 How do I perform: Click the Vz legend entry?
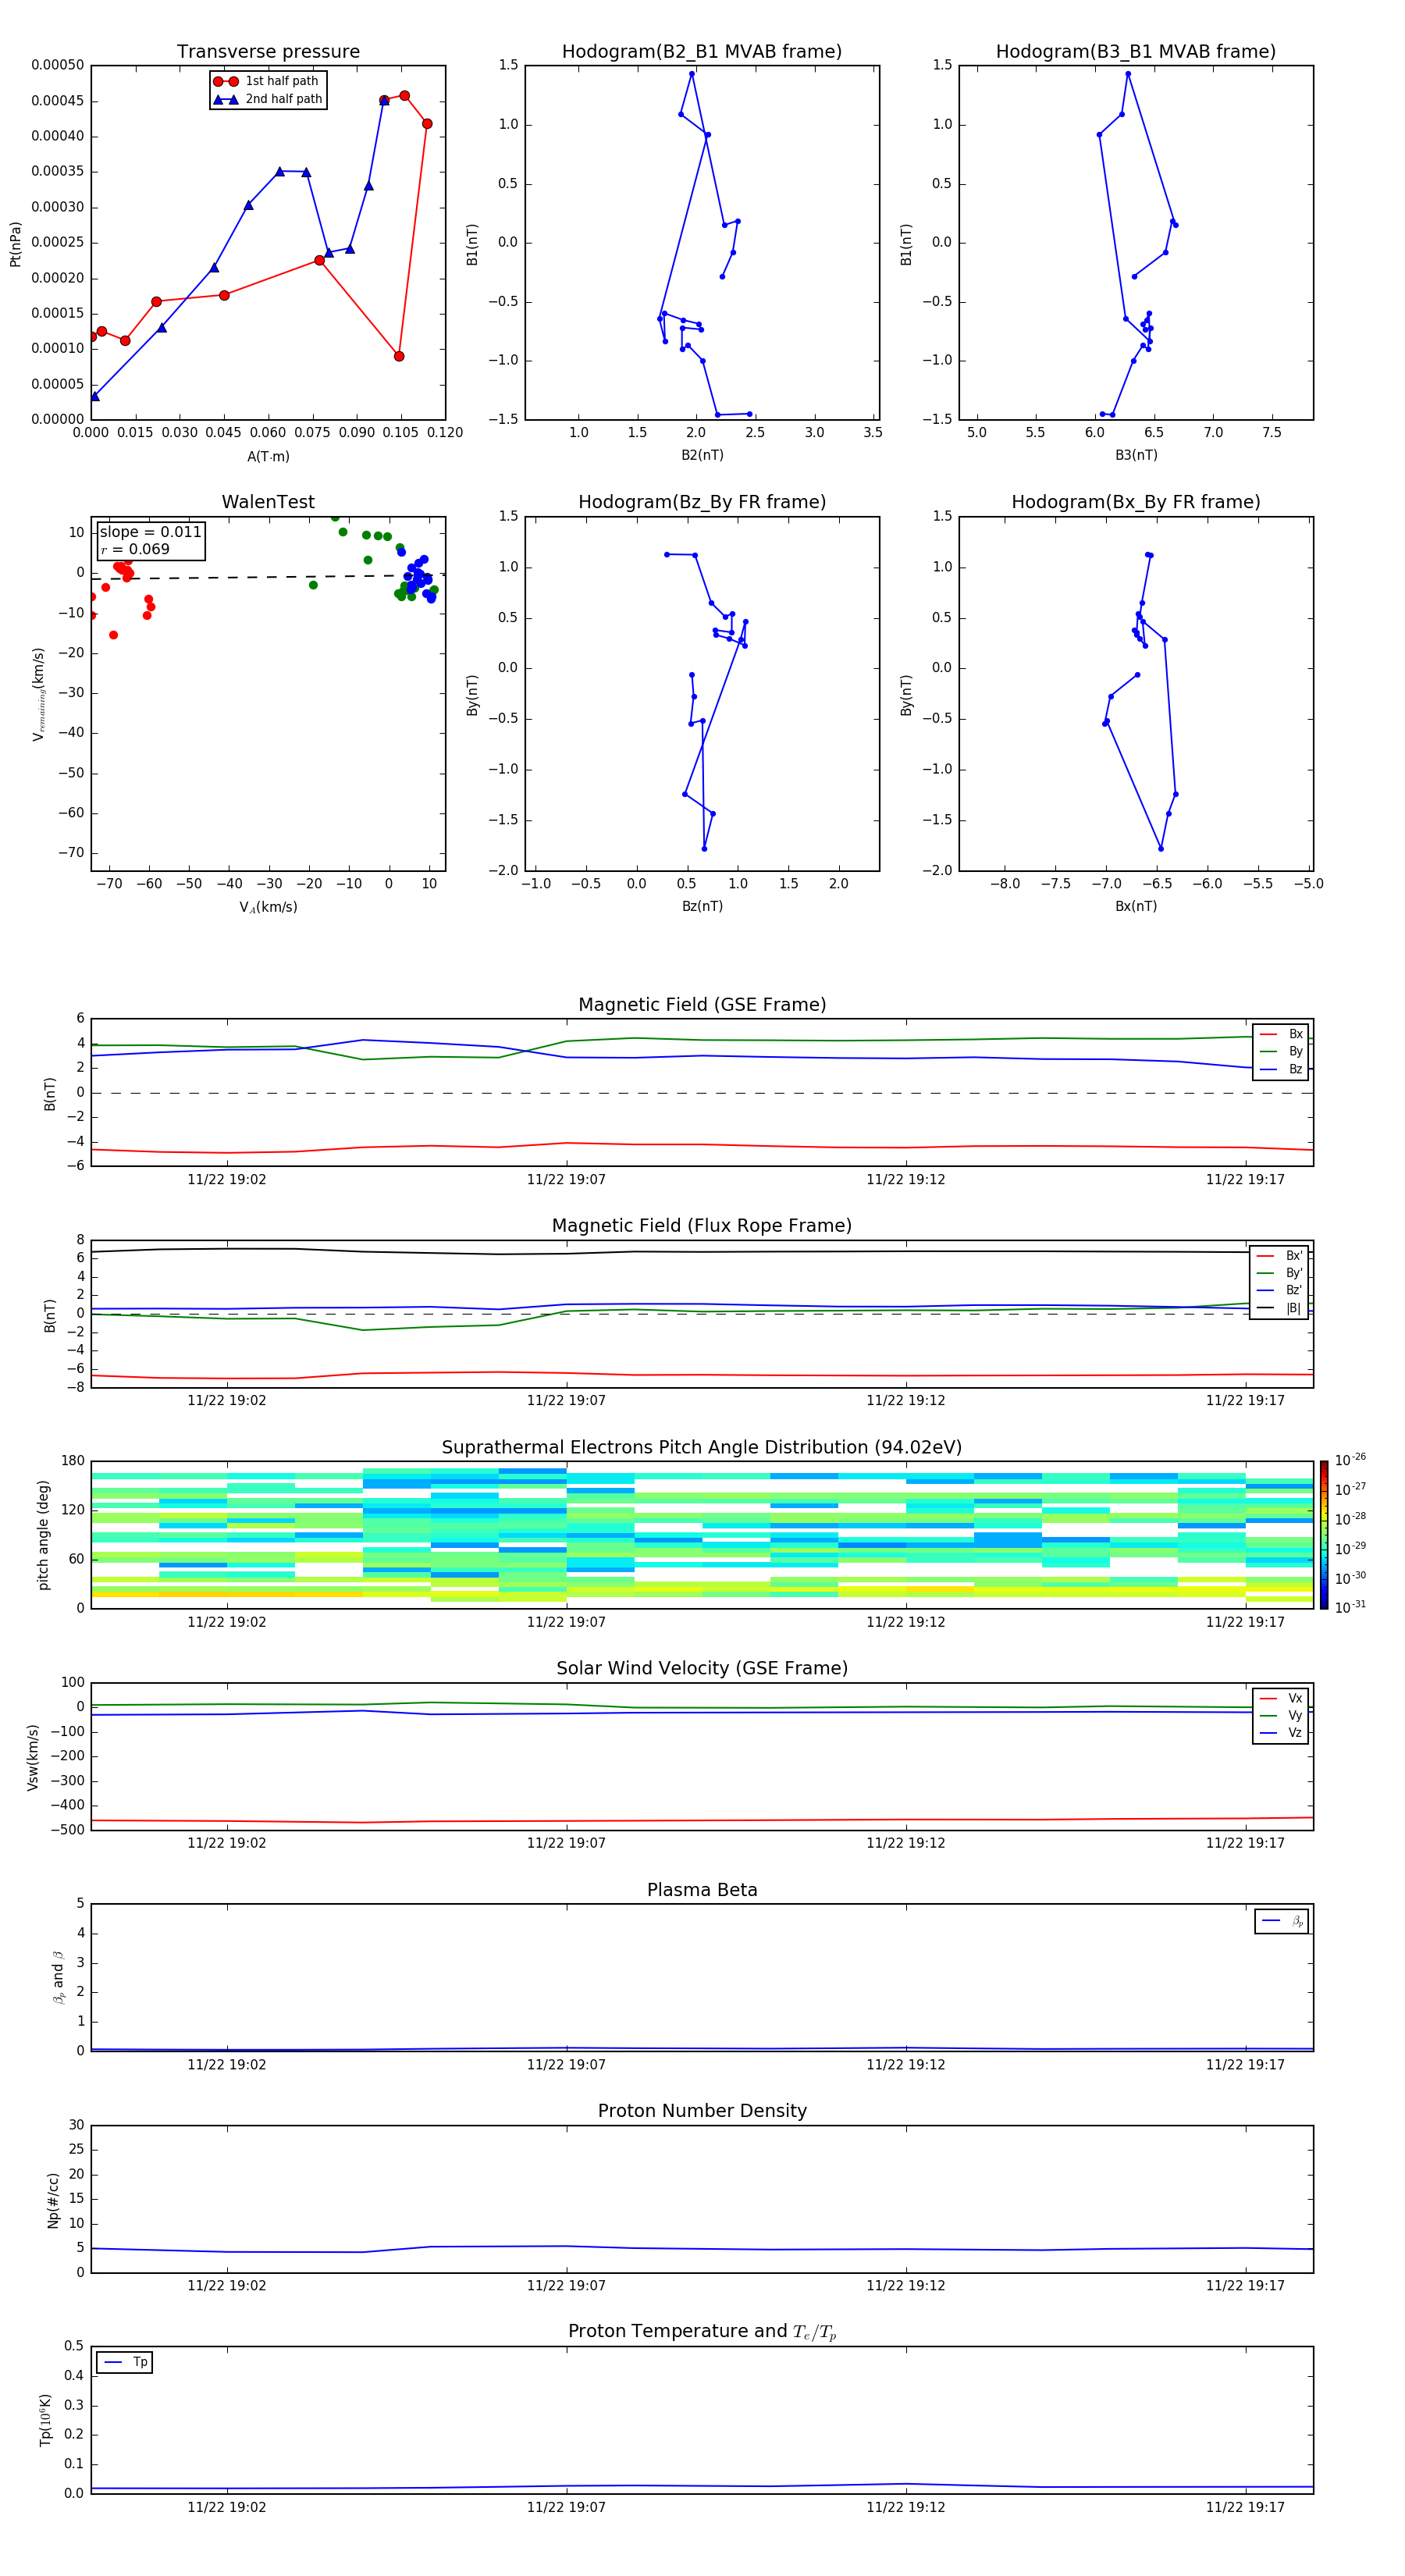(x=1281, y=1733)
